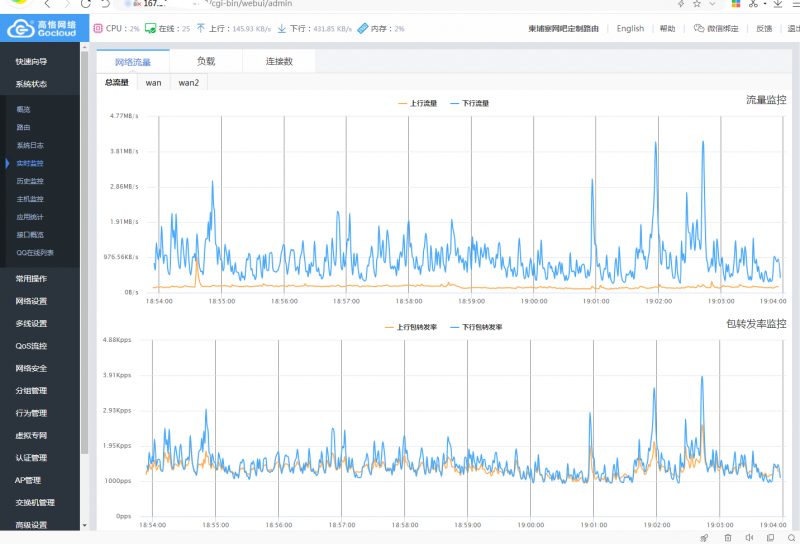Select the wan2 traffic sub-tab

pos(189,83)
